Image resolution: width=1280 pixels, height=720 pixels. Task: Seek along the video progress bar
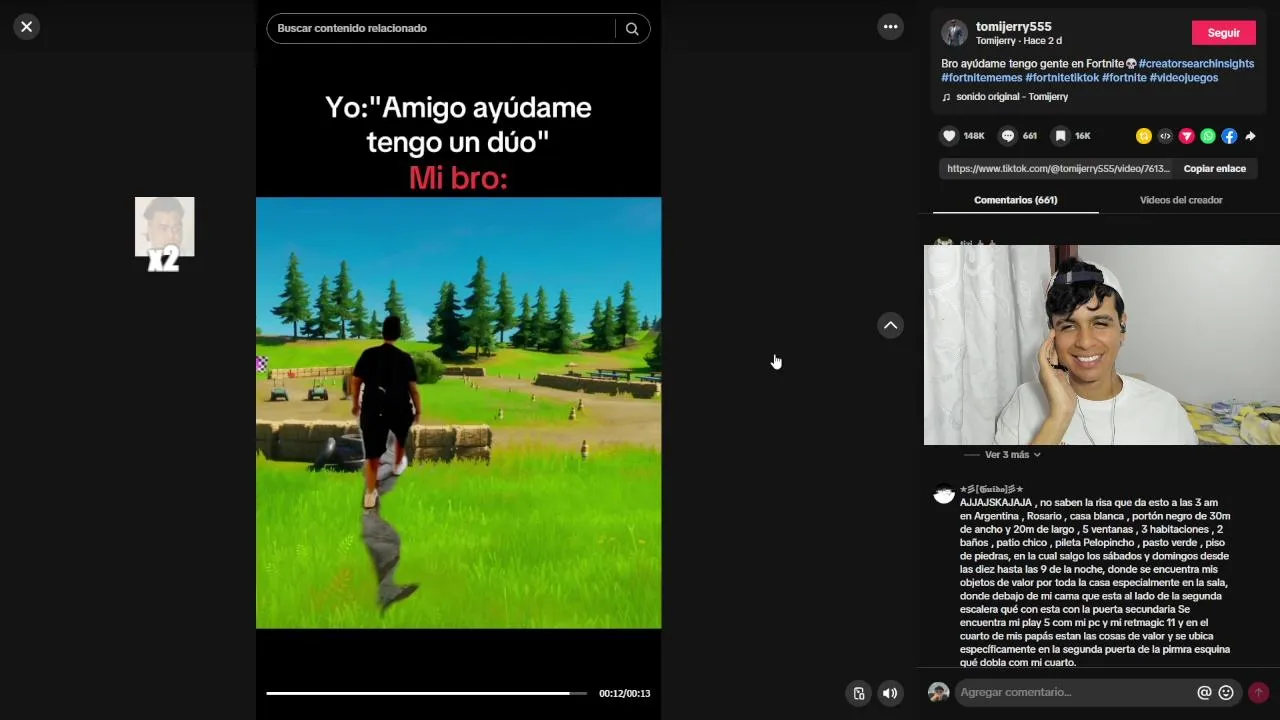427,693
